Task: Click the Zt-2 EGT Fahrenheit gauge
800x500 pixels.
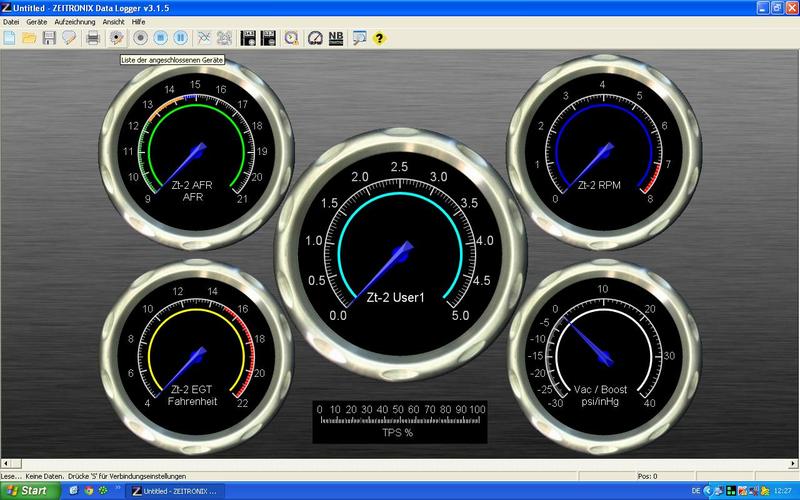Action: point(196,356)
